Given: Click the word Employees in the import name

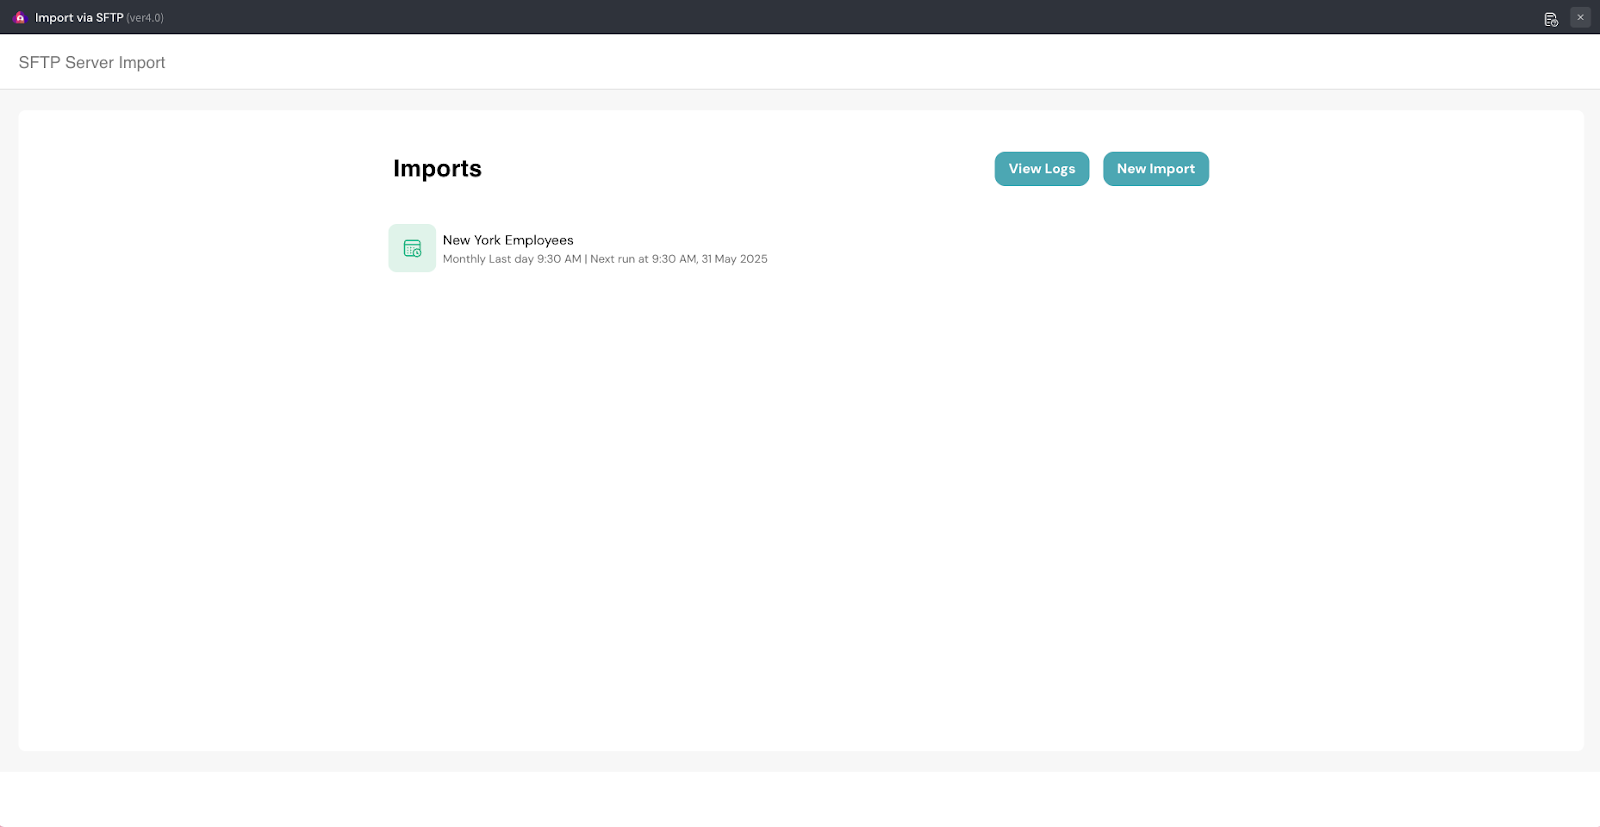Looking at the screenshot, I should 539,240.
